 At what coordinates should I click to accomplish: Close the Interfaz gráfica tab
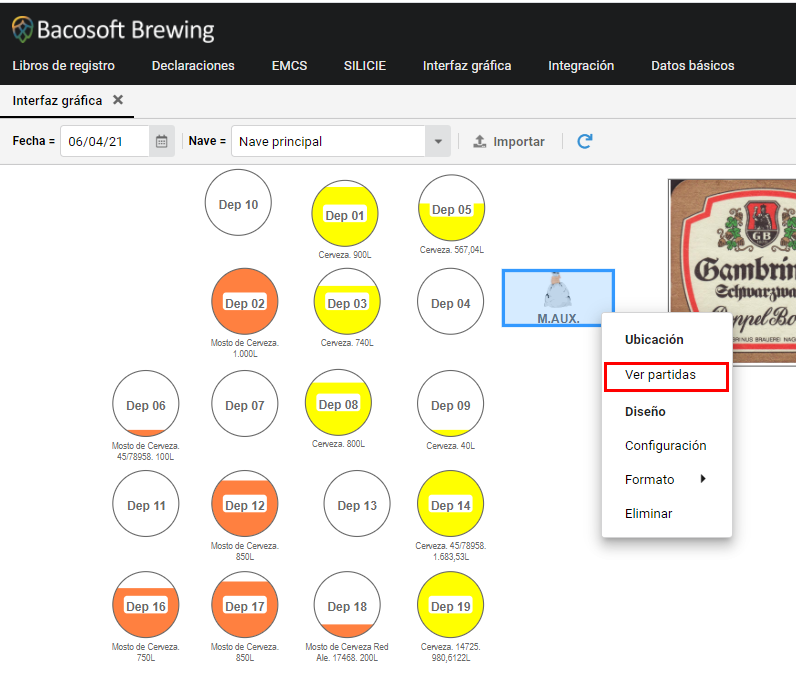click(118, 100)
